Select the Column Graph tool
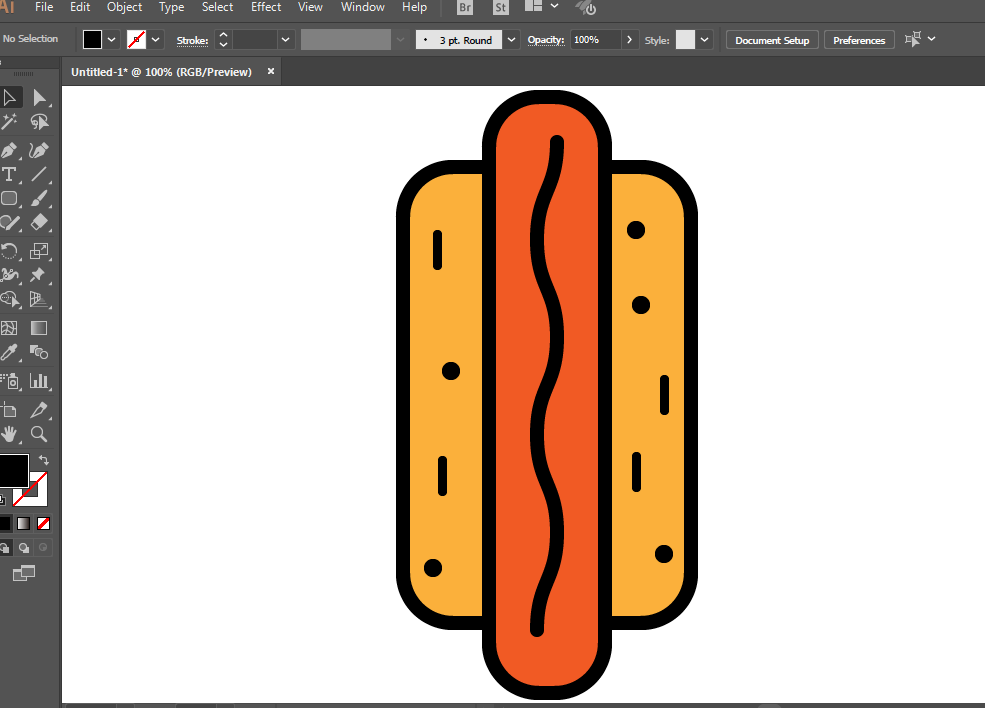Image resolution: width=985 pixels, height=708 pixels. coord(39,381)
